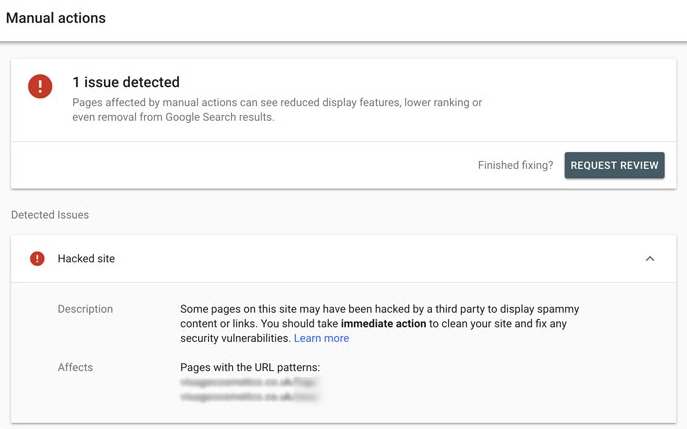Click the red warning icon beside Hacked site
The image size is (687, 429).
(37, 259)
